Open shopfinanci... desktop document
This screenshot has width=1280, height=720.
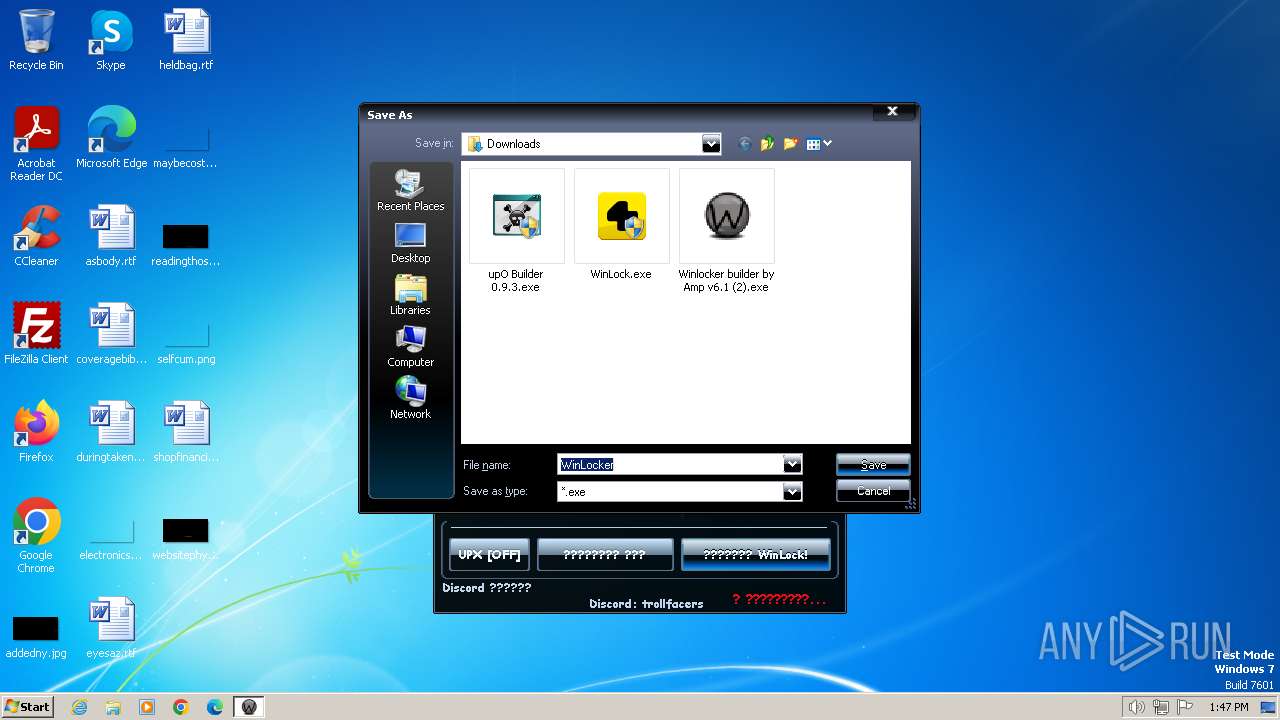(x=186, y=432)
